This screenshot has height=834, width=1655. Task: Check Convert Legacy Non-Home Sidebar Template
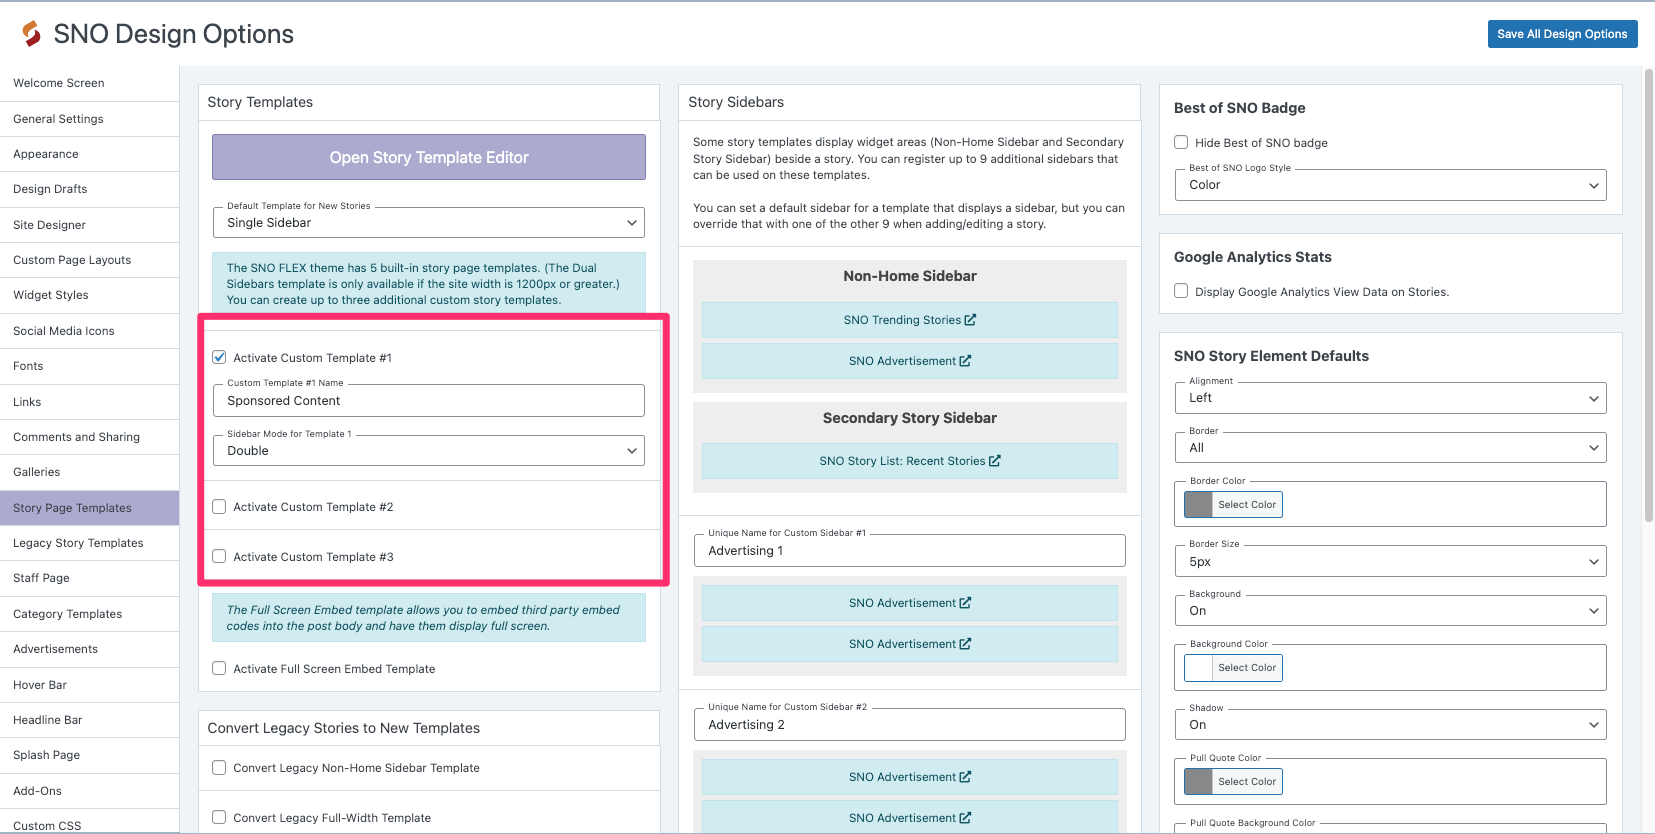(x=219, y=767)
